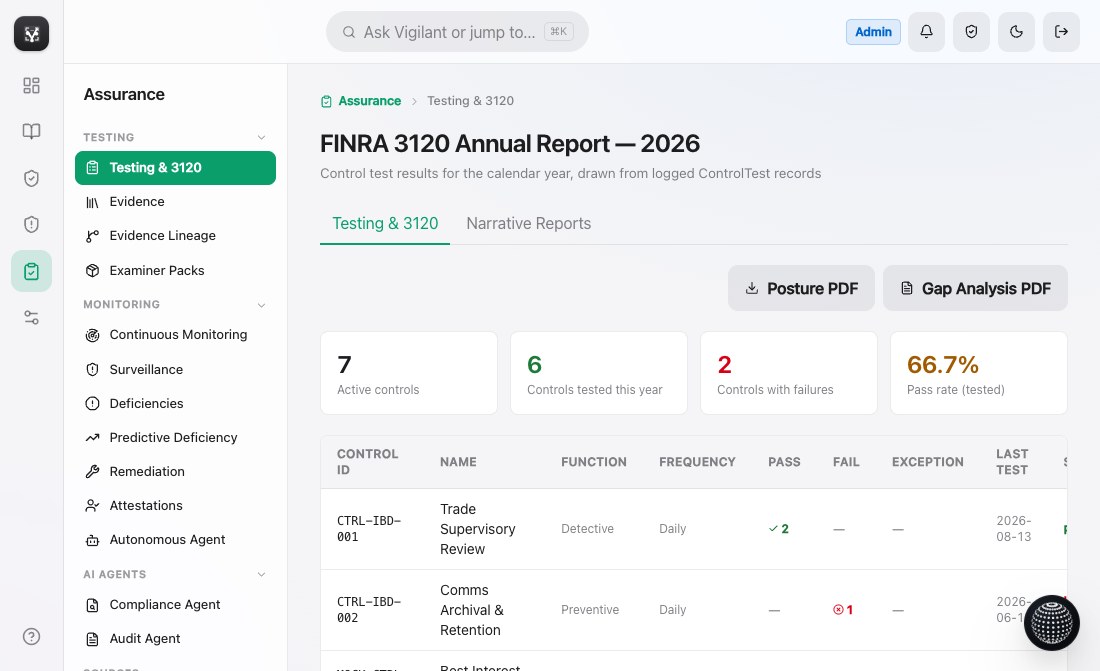Viewport: 1100px width, 671px height.
Task: Open Testing & 3120 in sidebar
Action: coord(175,168)
